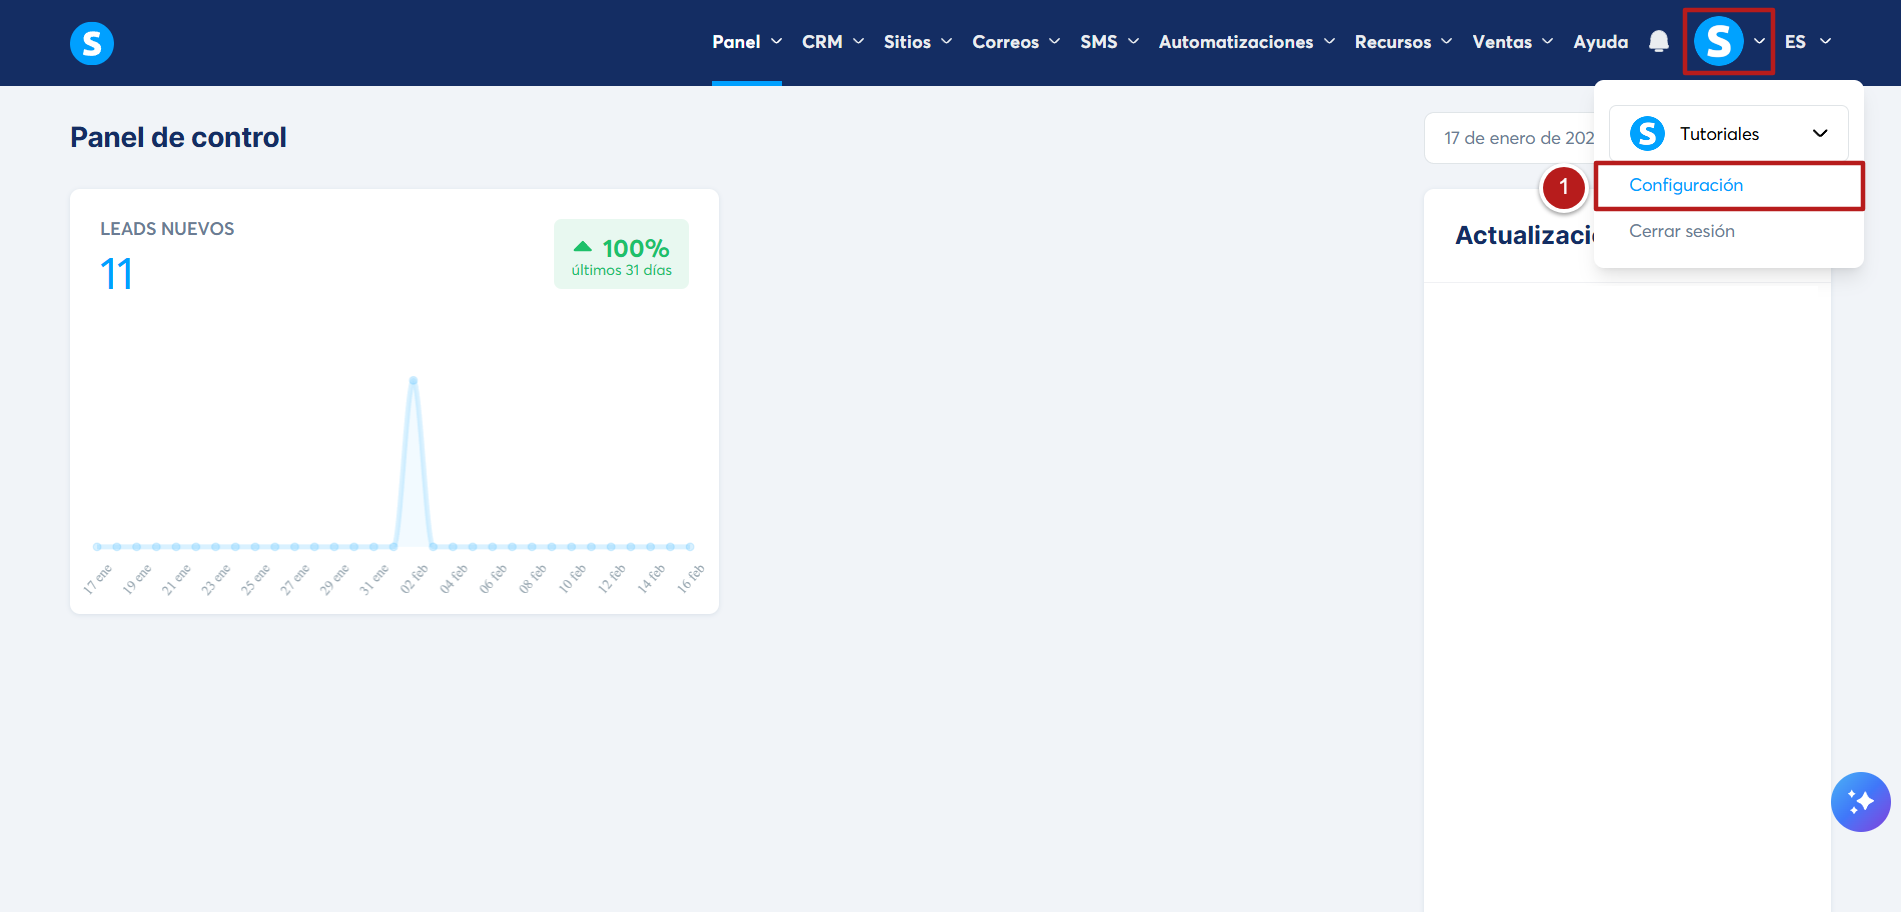Click the Tutoriales account logo icon
1901x912 pixels.
pyautogui.click(x=1647, y=133)
